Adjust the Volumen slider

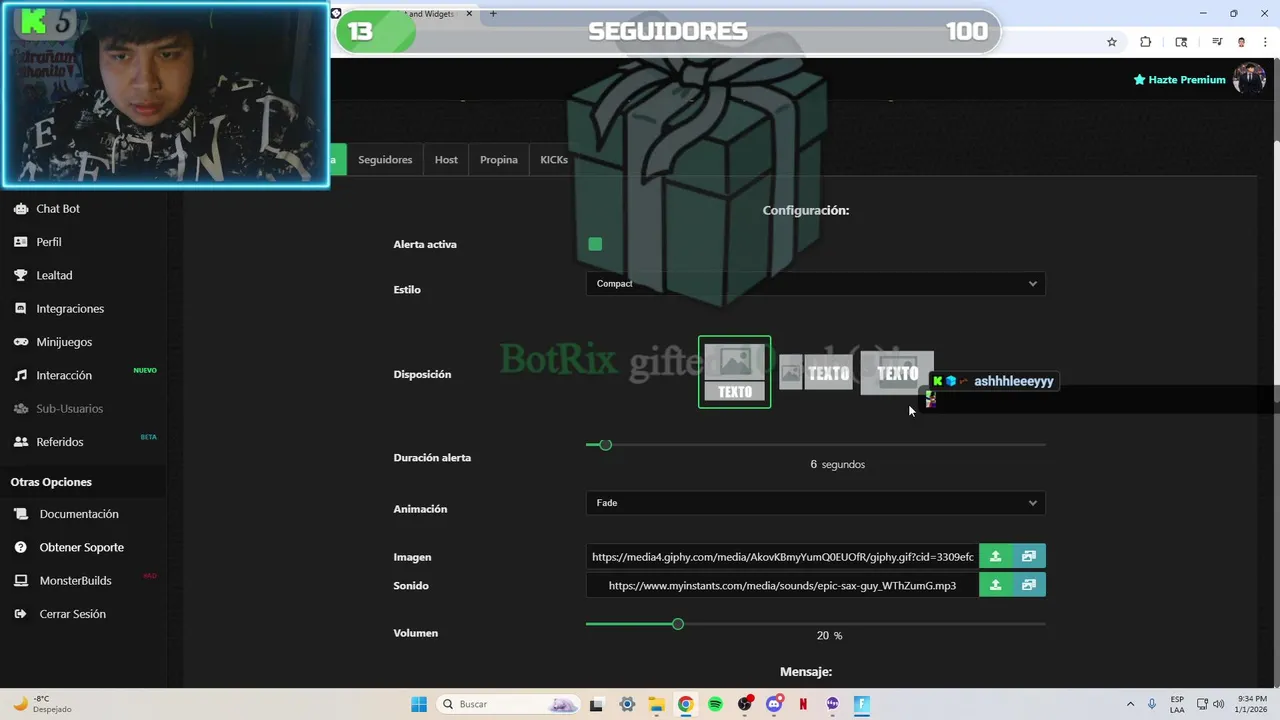[678, 624]
